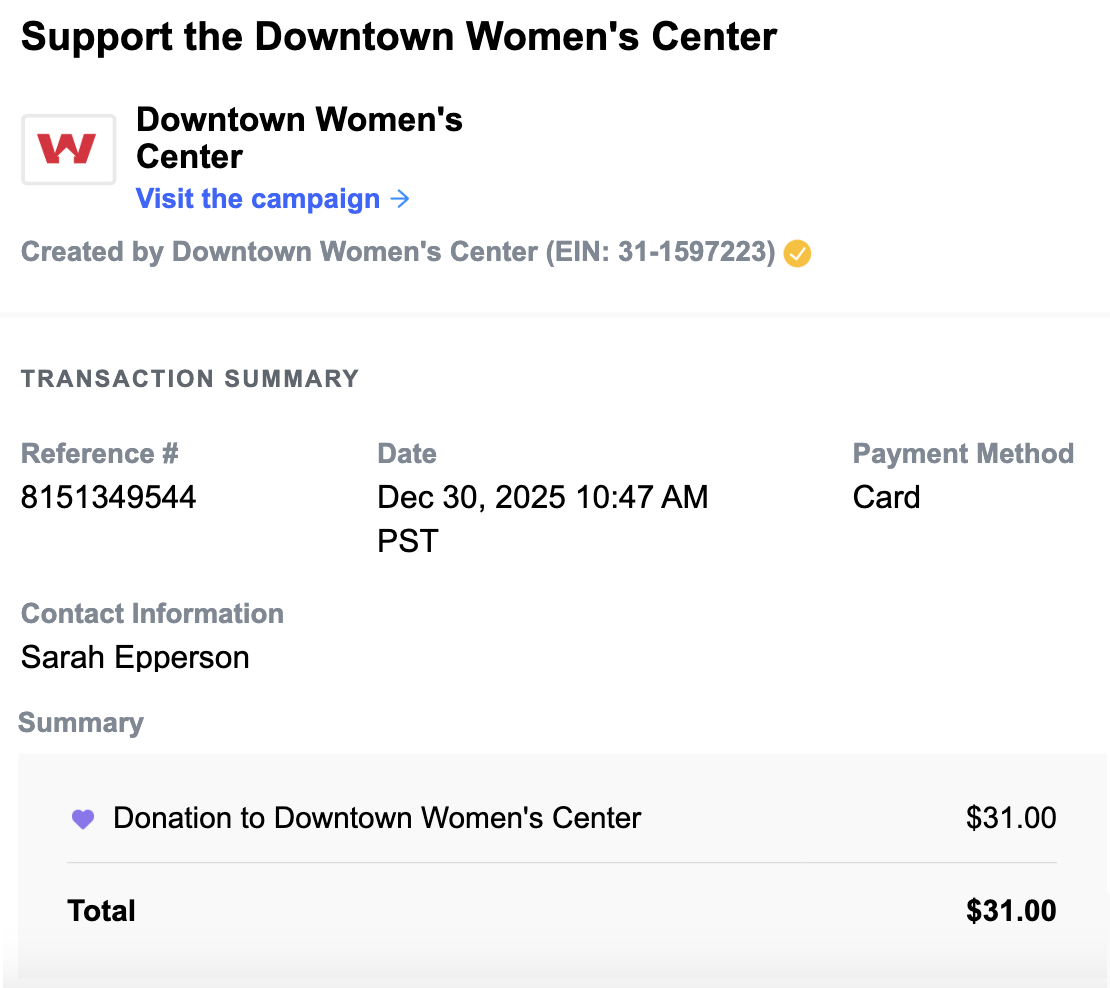The image size is (1110, 988).
Task: Click the Transaction Summary section heading
Action: point(190,379)
